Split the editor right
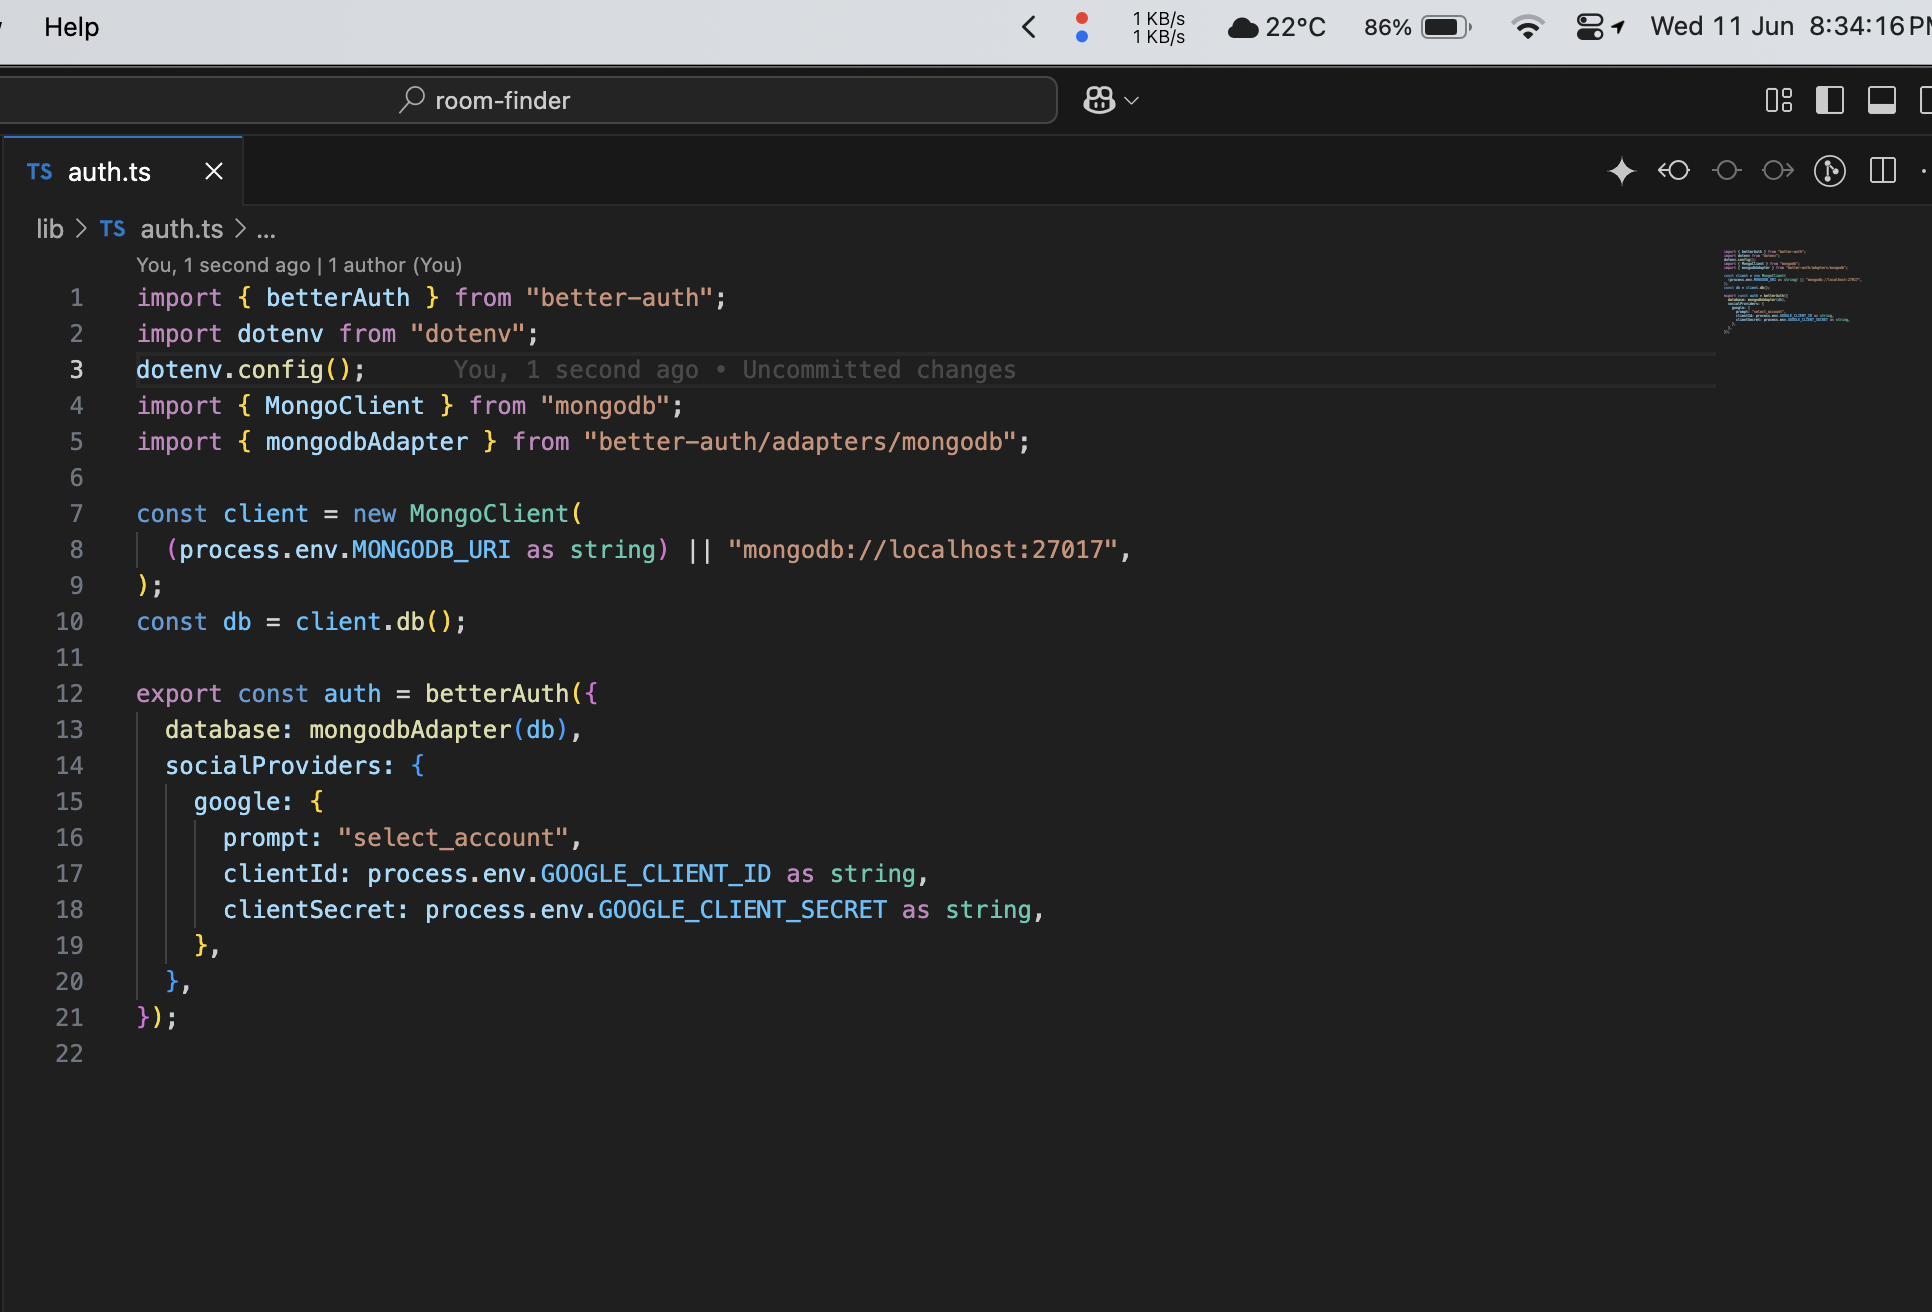Image resolution: width=1932 pixels, height=1312 pixels. pyautogui.click(x=1883, y=171)
